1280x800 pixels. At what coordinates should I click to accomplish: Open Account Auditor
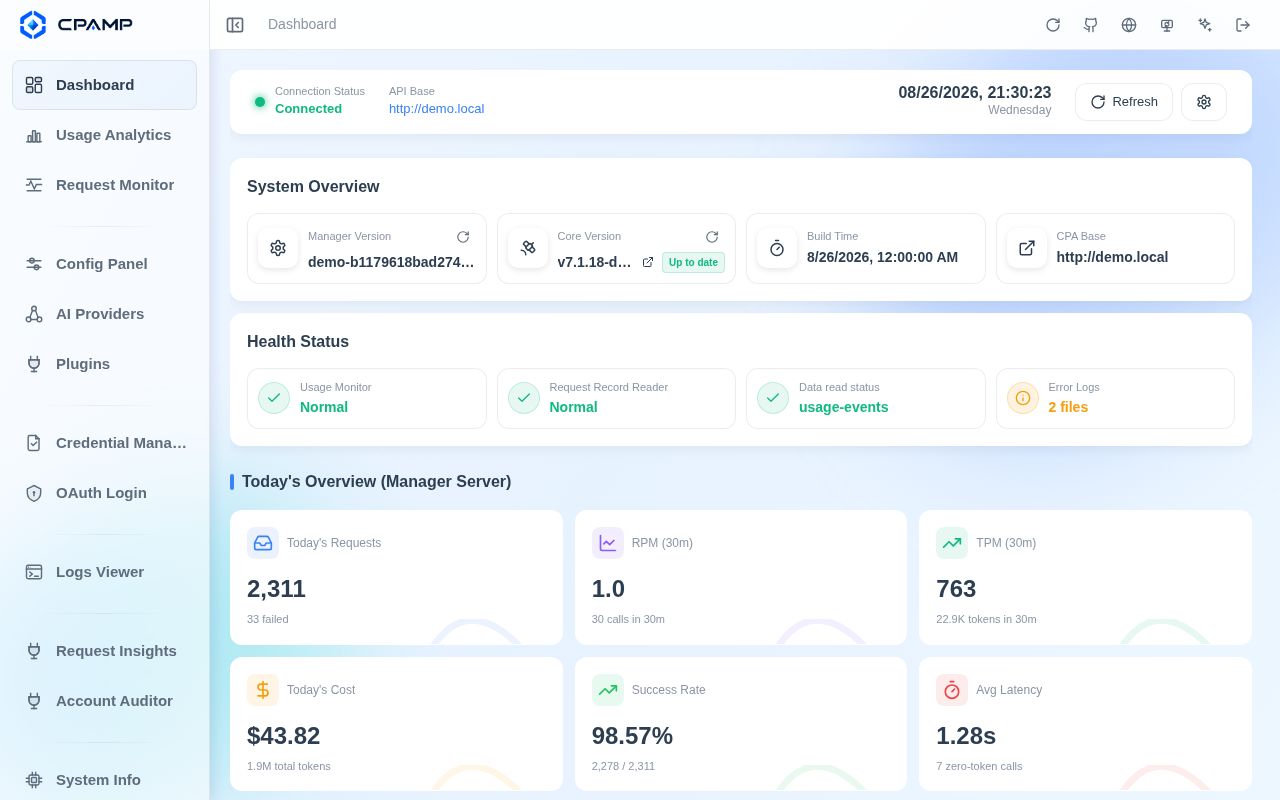tap(104, 701)
